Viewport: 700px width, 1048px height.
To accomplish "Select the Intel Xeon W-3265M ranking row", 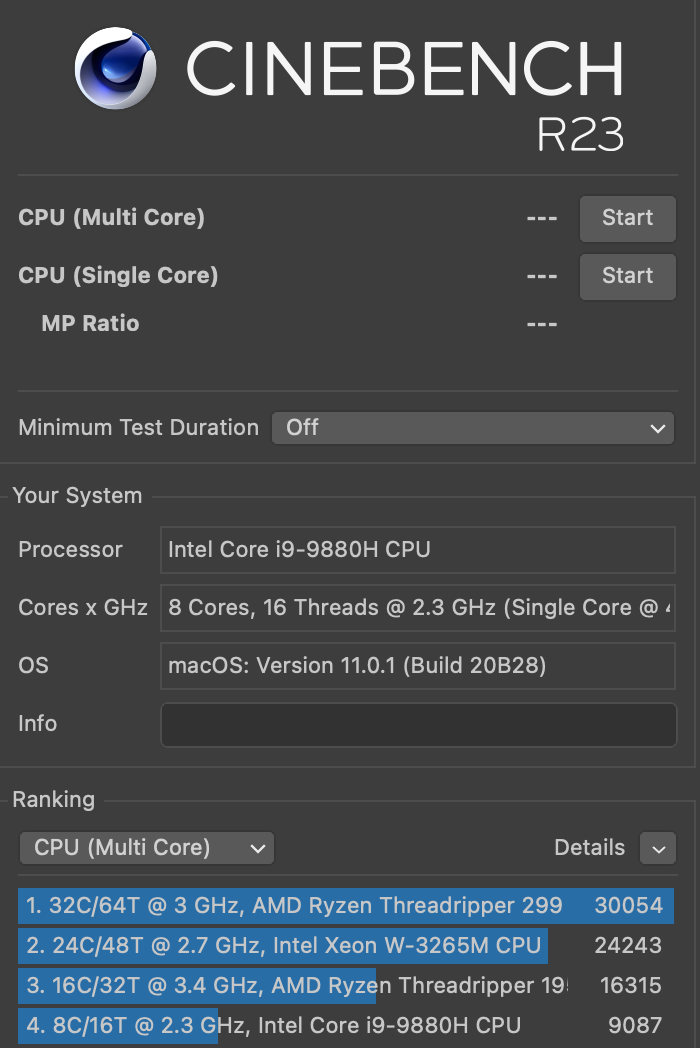I will click(x=345, y=946).
